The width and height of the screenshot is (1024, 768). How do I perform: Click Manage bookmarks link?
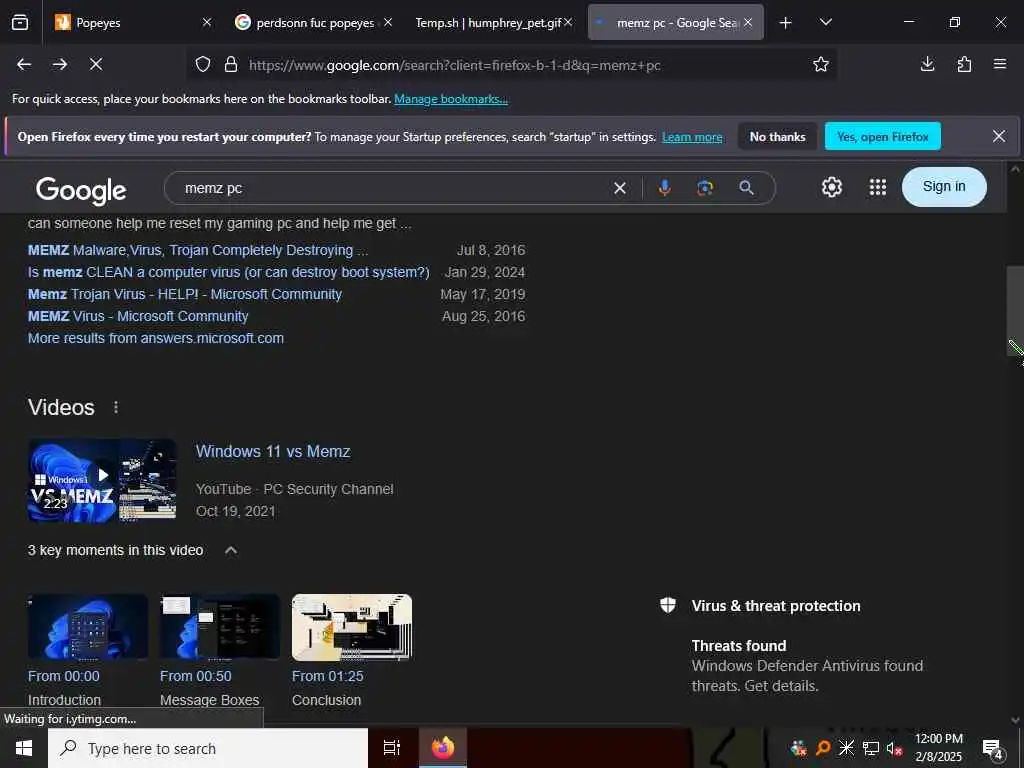point(451,99)
